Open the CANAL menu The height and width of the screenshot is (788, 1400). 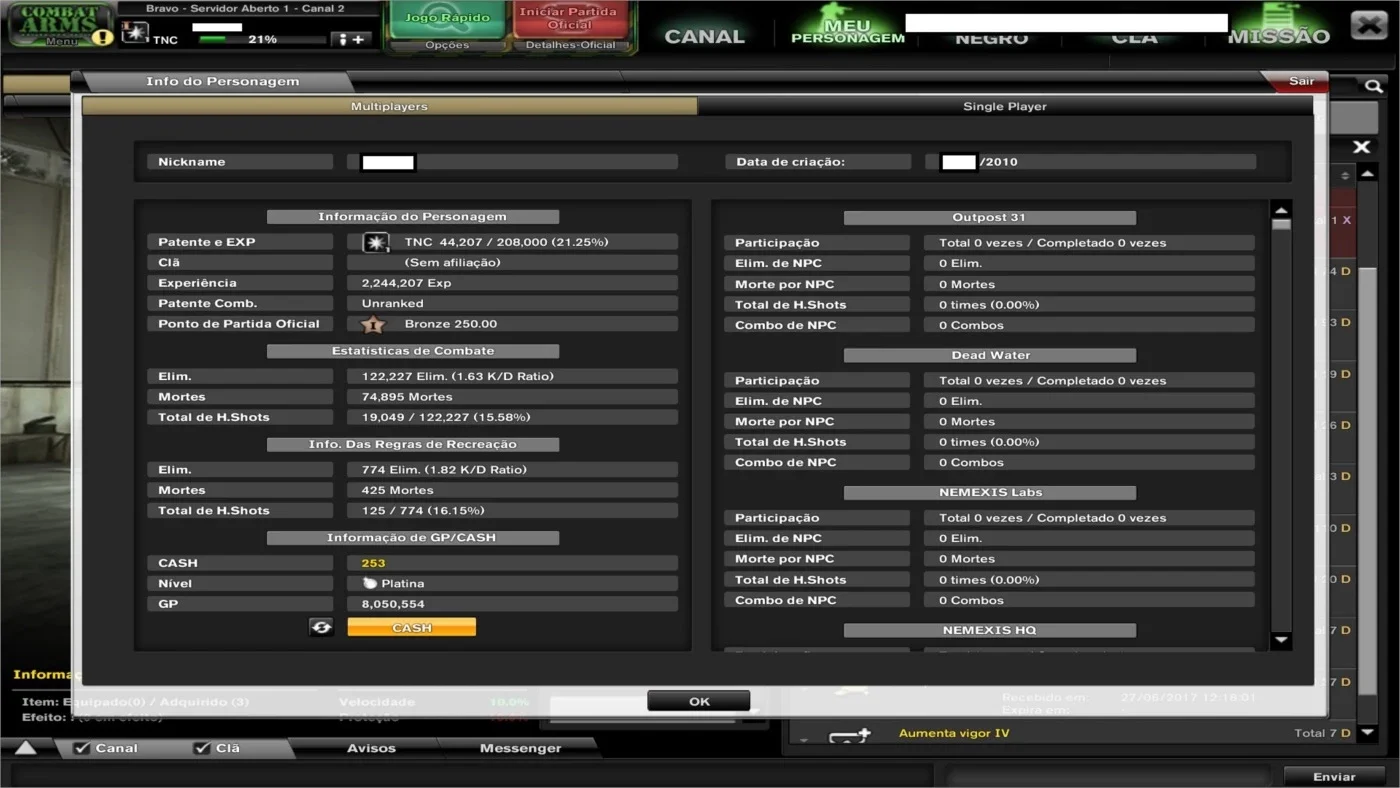(705, 37)
